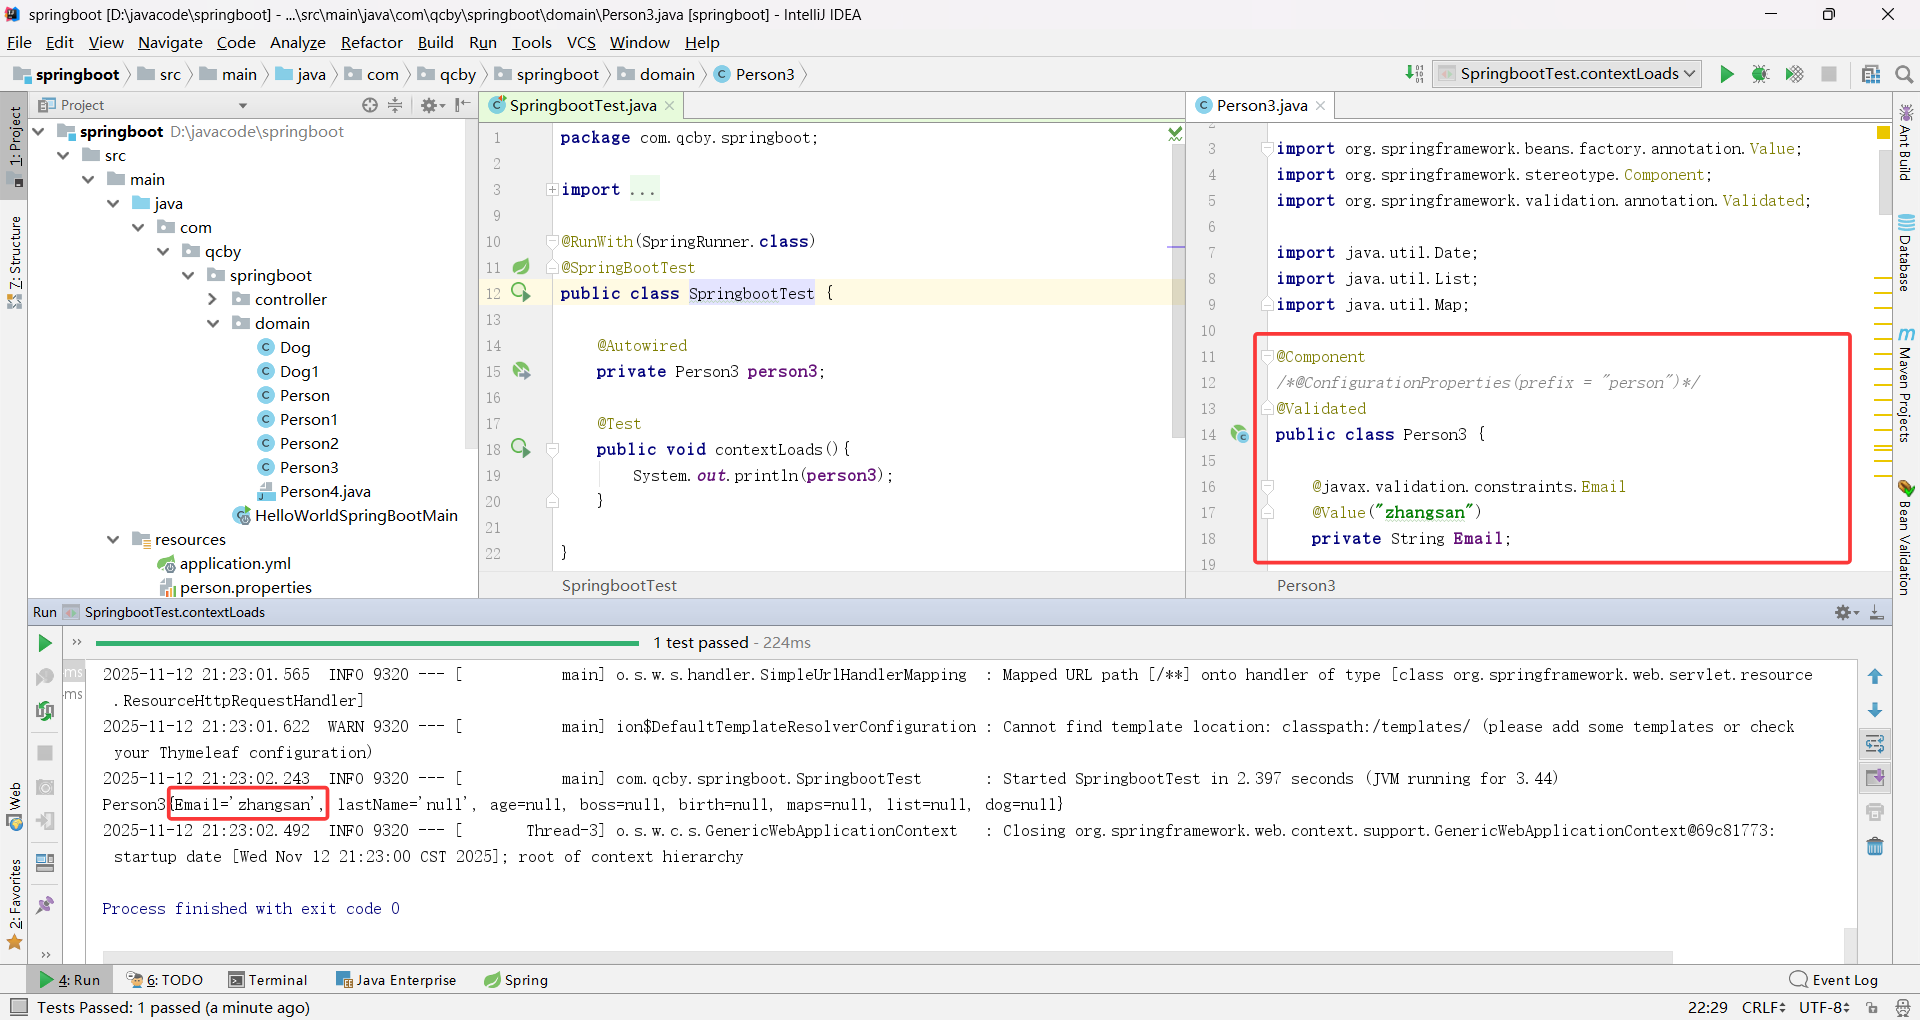Open Java Enterprise tool window button
The image size is (1920, 1020).
tap(396, 980)
